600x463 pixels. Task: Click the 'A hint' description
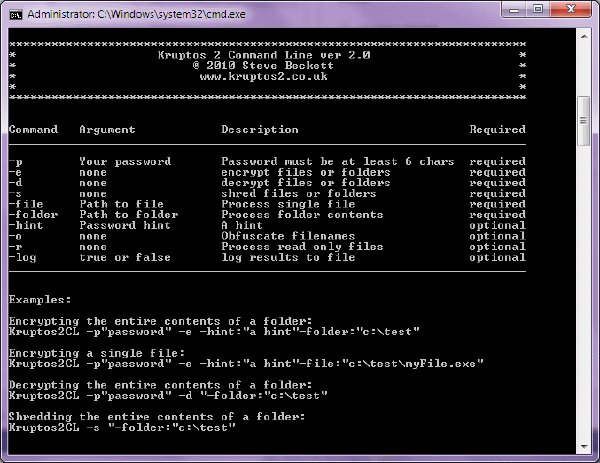242,225
